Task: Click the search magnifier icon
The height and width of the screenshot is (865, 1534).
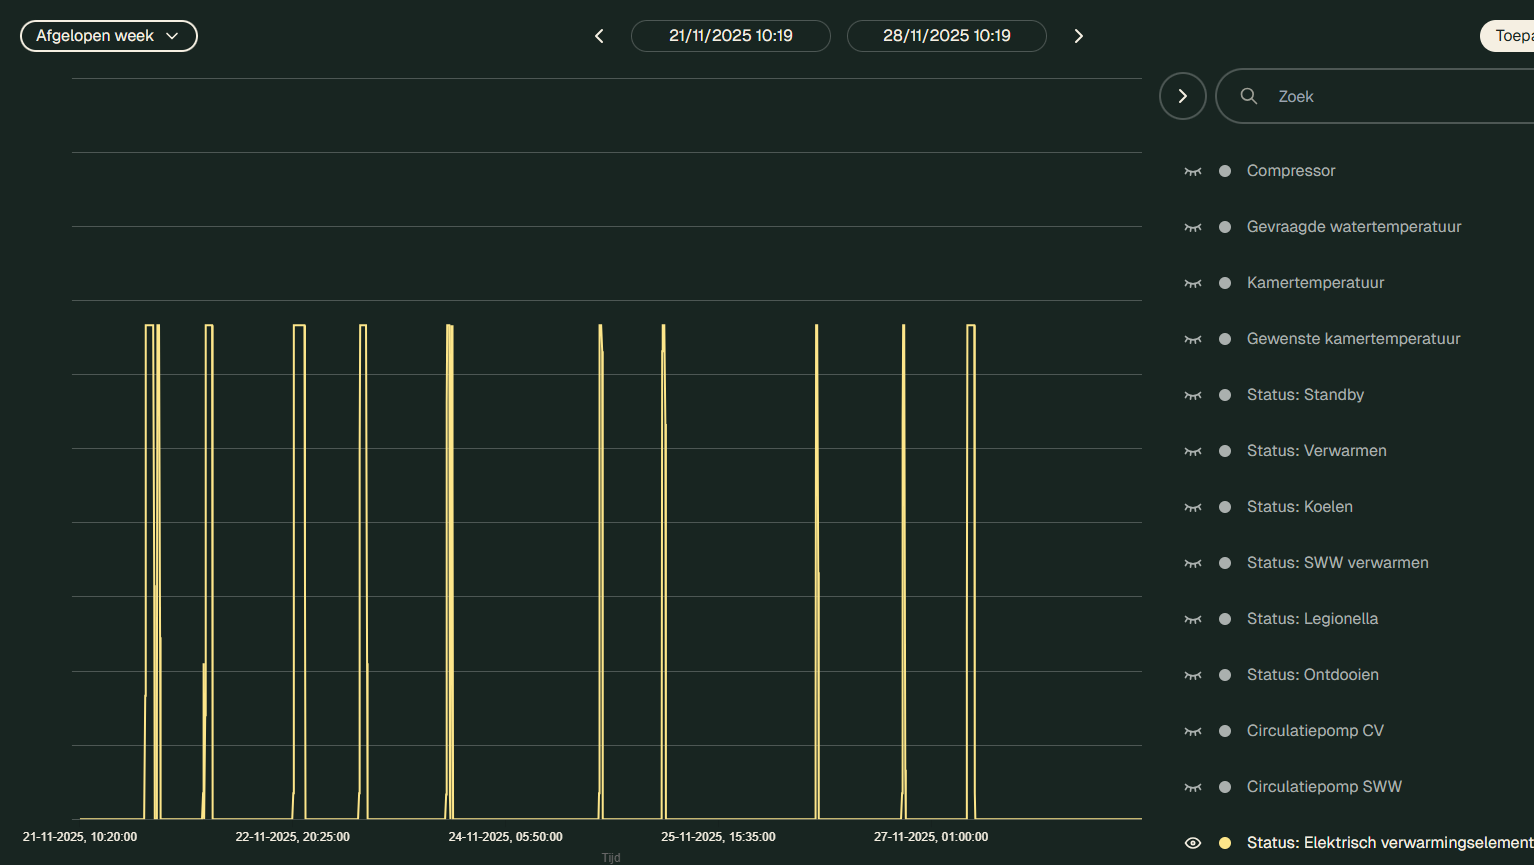Action: [x=1249, y=96]
